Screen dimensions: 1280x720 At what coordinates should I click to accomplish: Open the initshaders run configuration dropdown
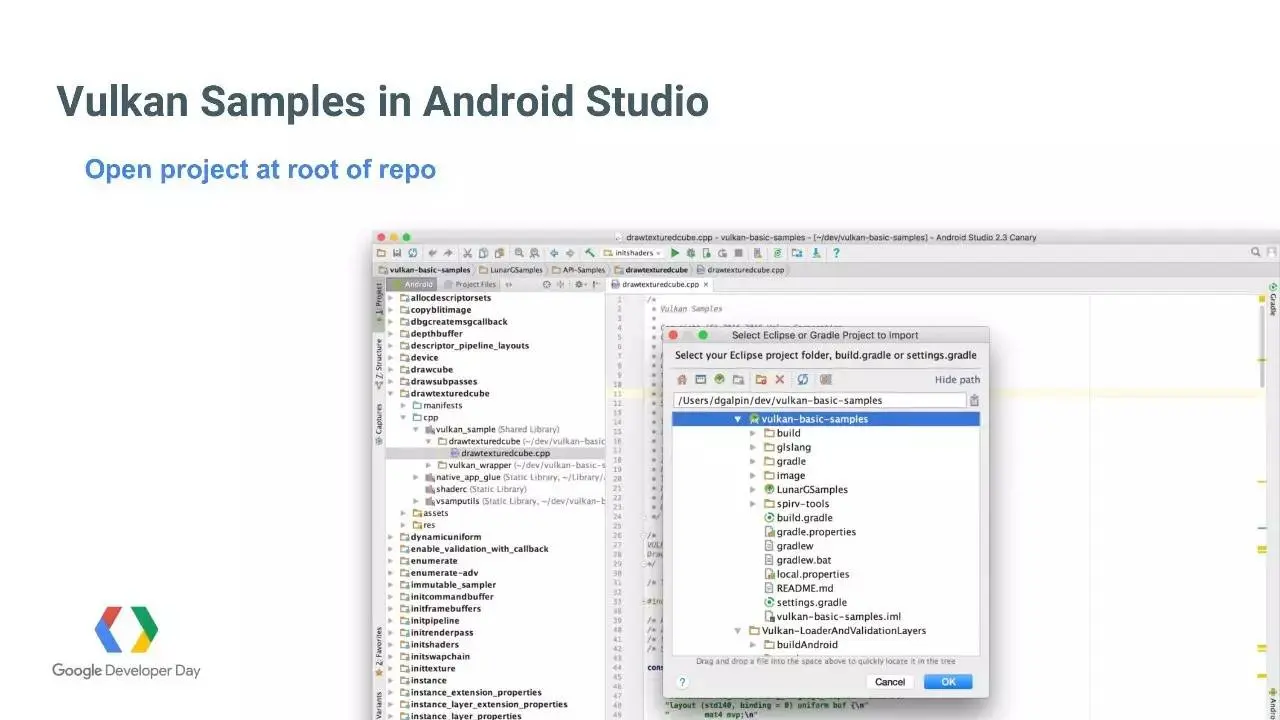632,253
